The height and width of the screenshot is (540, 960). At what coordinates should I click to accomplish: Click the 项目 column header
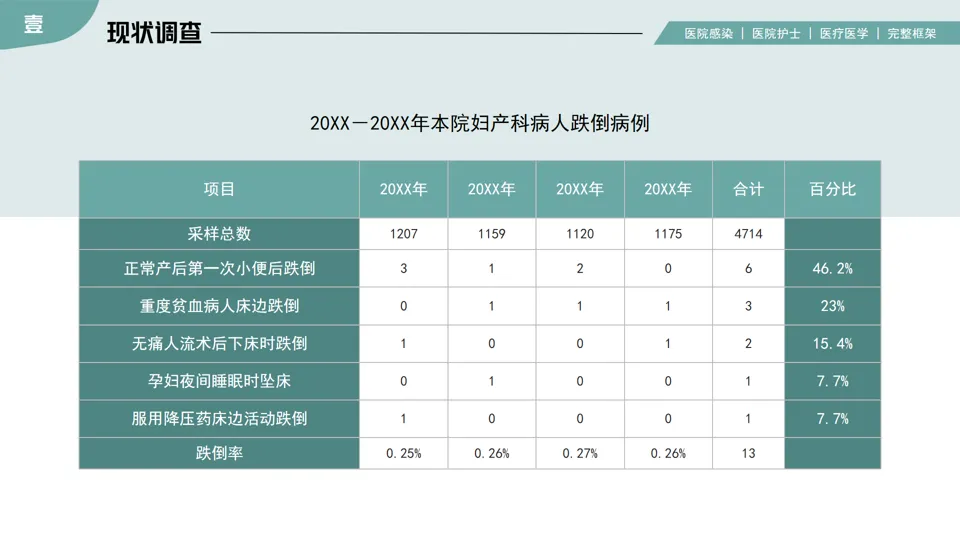pyautogui.click(x=219, y=189)
